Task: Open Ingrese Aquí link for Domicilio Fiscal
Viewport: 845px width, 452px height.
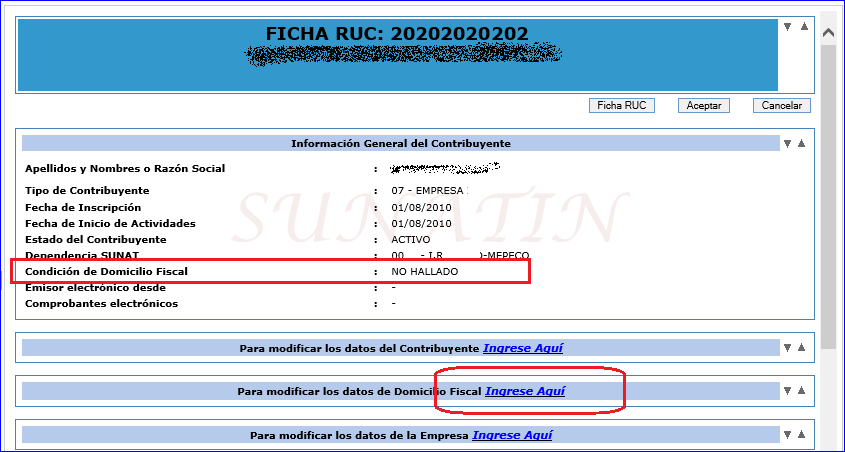Action: [x=525, y=391]
